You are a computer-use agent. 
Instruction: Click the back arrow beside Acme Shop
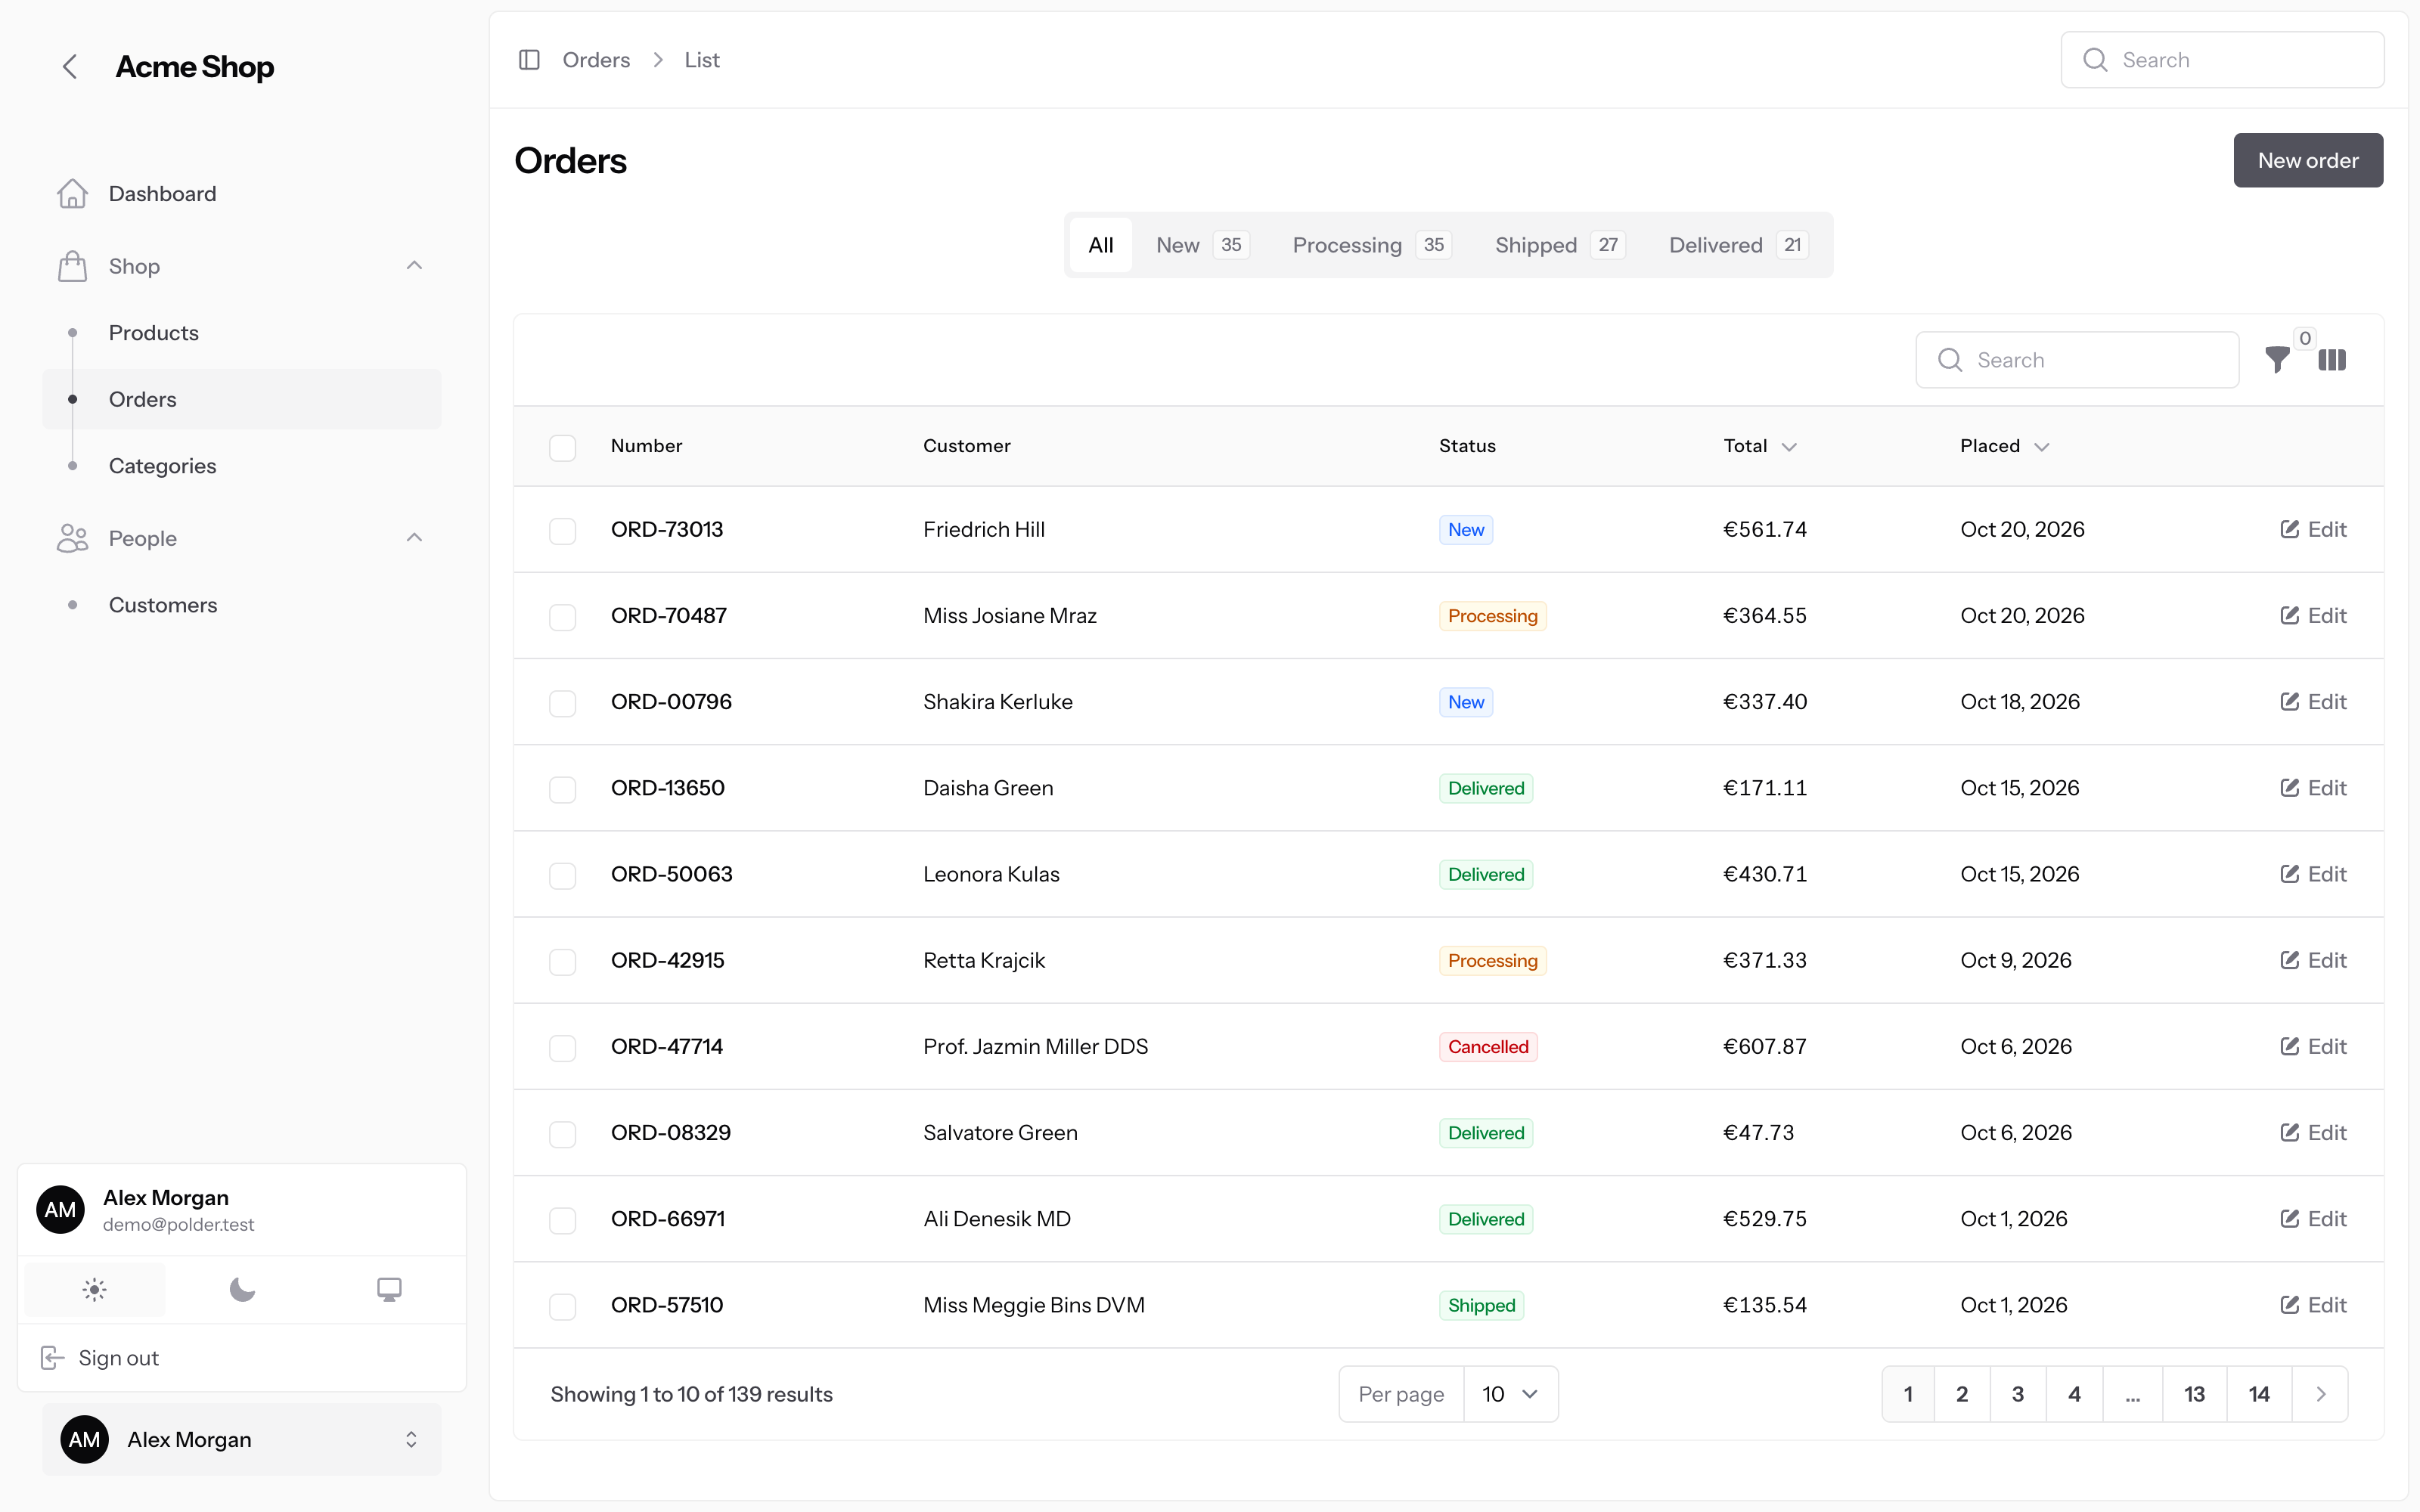pyautogui.click(x=70, y=67)
